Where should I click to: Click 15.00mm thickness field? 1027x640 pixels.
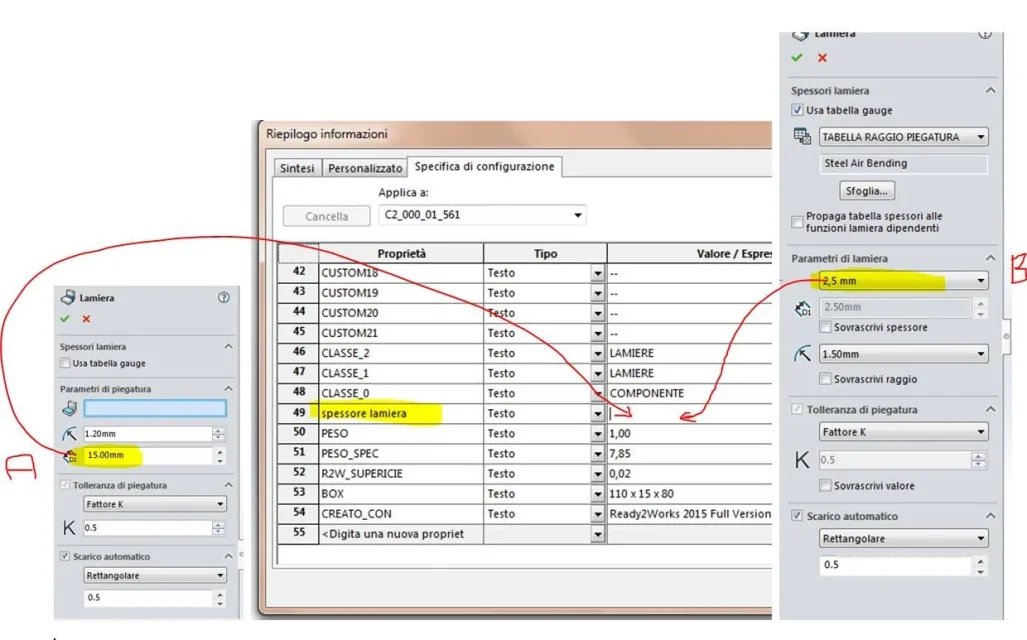(147, 455)
